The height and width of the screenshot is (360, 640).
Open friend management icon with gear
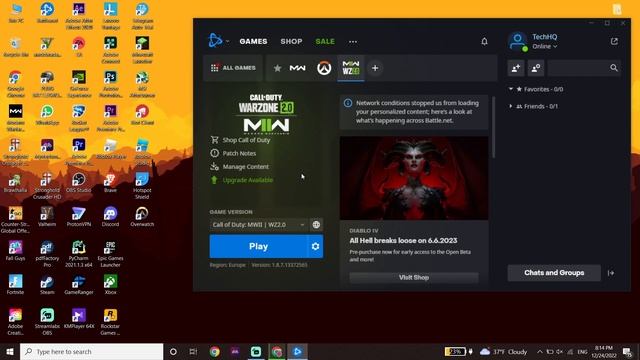536,68
